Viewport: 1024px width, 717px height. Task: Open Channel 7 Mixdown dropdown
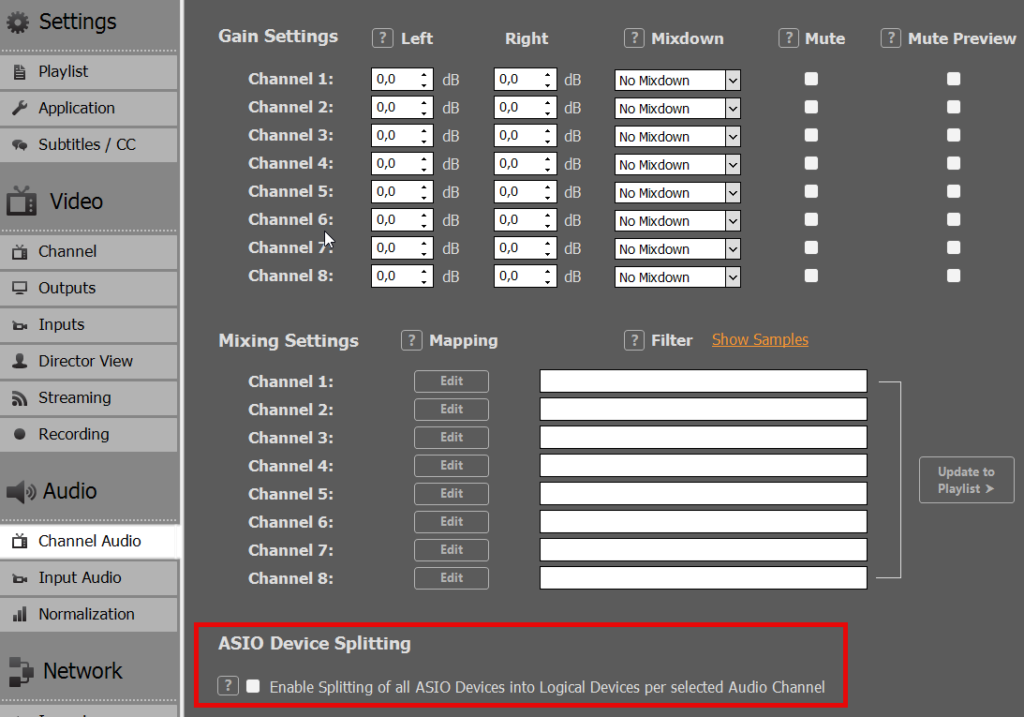[x=677, y=249]
